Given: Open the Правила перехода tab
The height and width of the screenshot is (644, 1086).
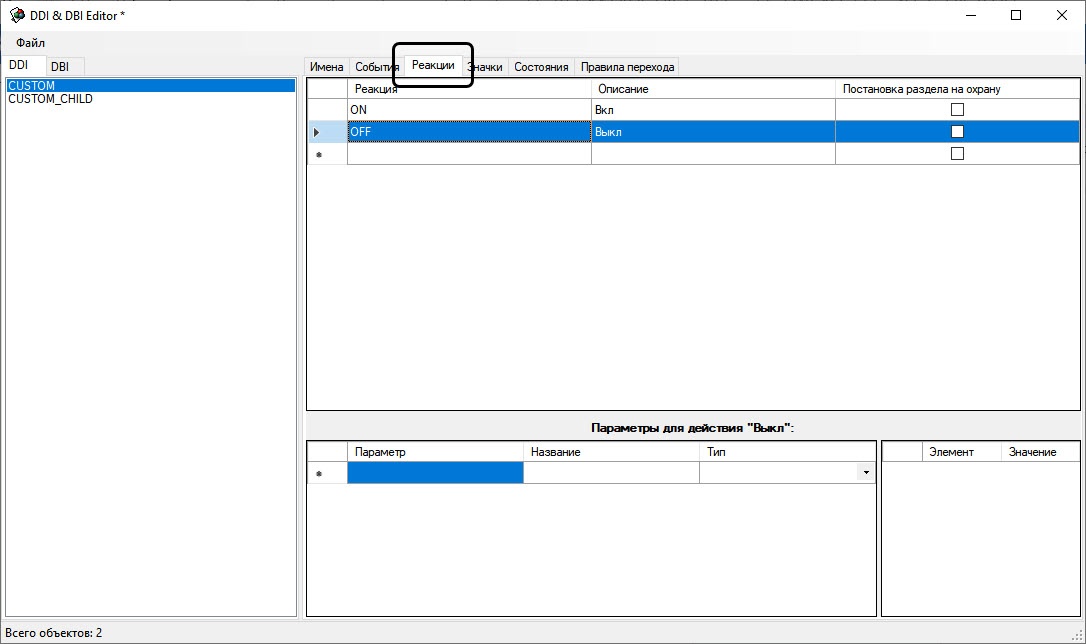Looking at the screenshot, I should coord(627,67).
